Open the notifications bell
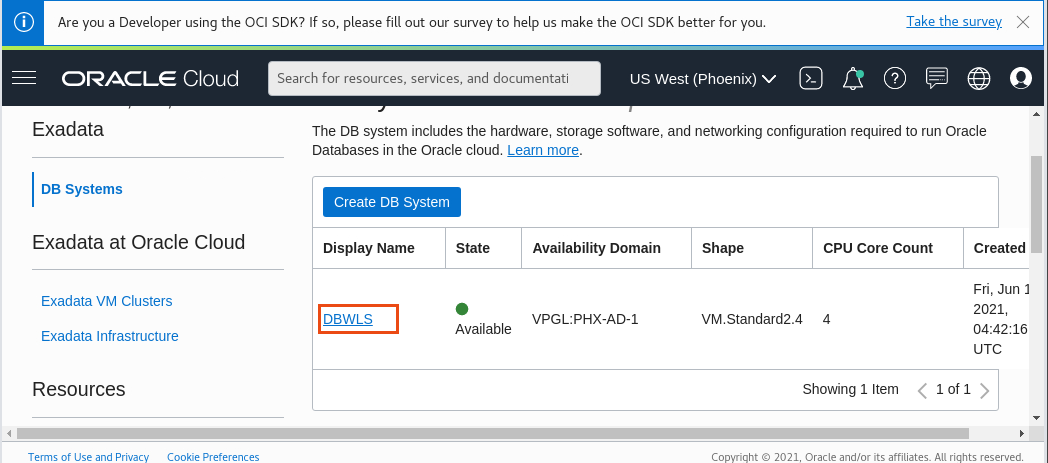 pyautogui.click(x=852, y=79)
